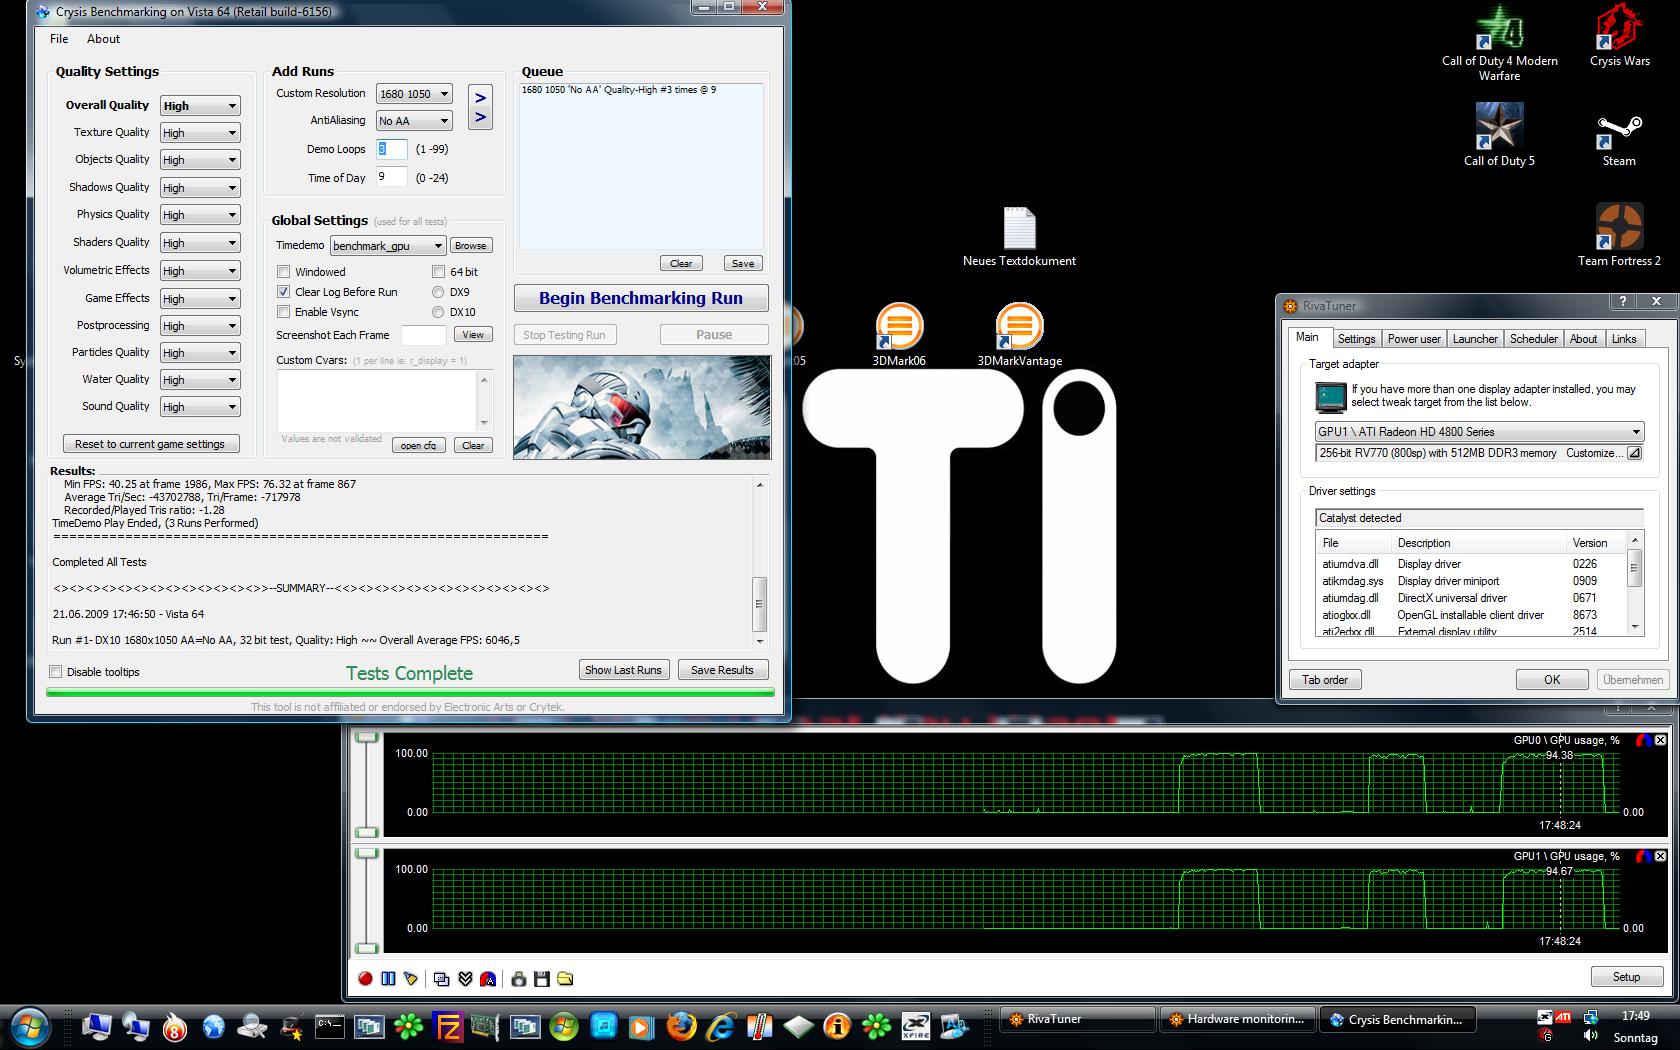1680x1050 pixels.
Task: Open 3DMark06 desktop shortcut
Action: pos(898,335)
